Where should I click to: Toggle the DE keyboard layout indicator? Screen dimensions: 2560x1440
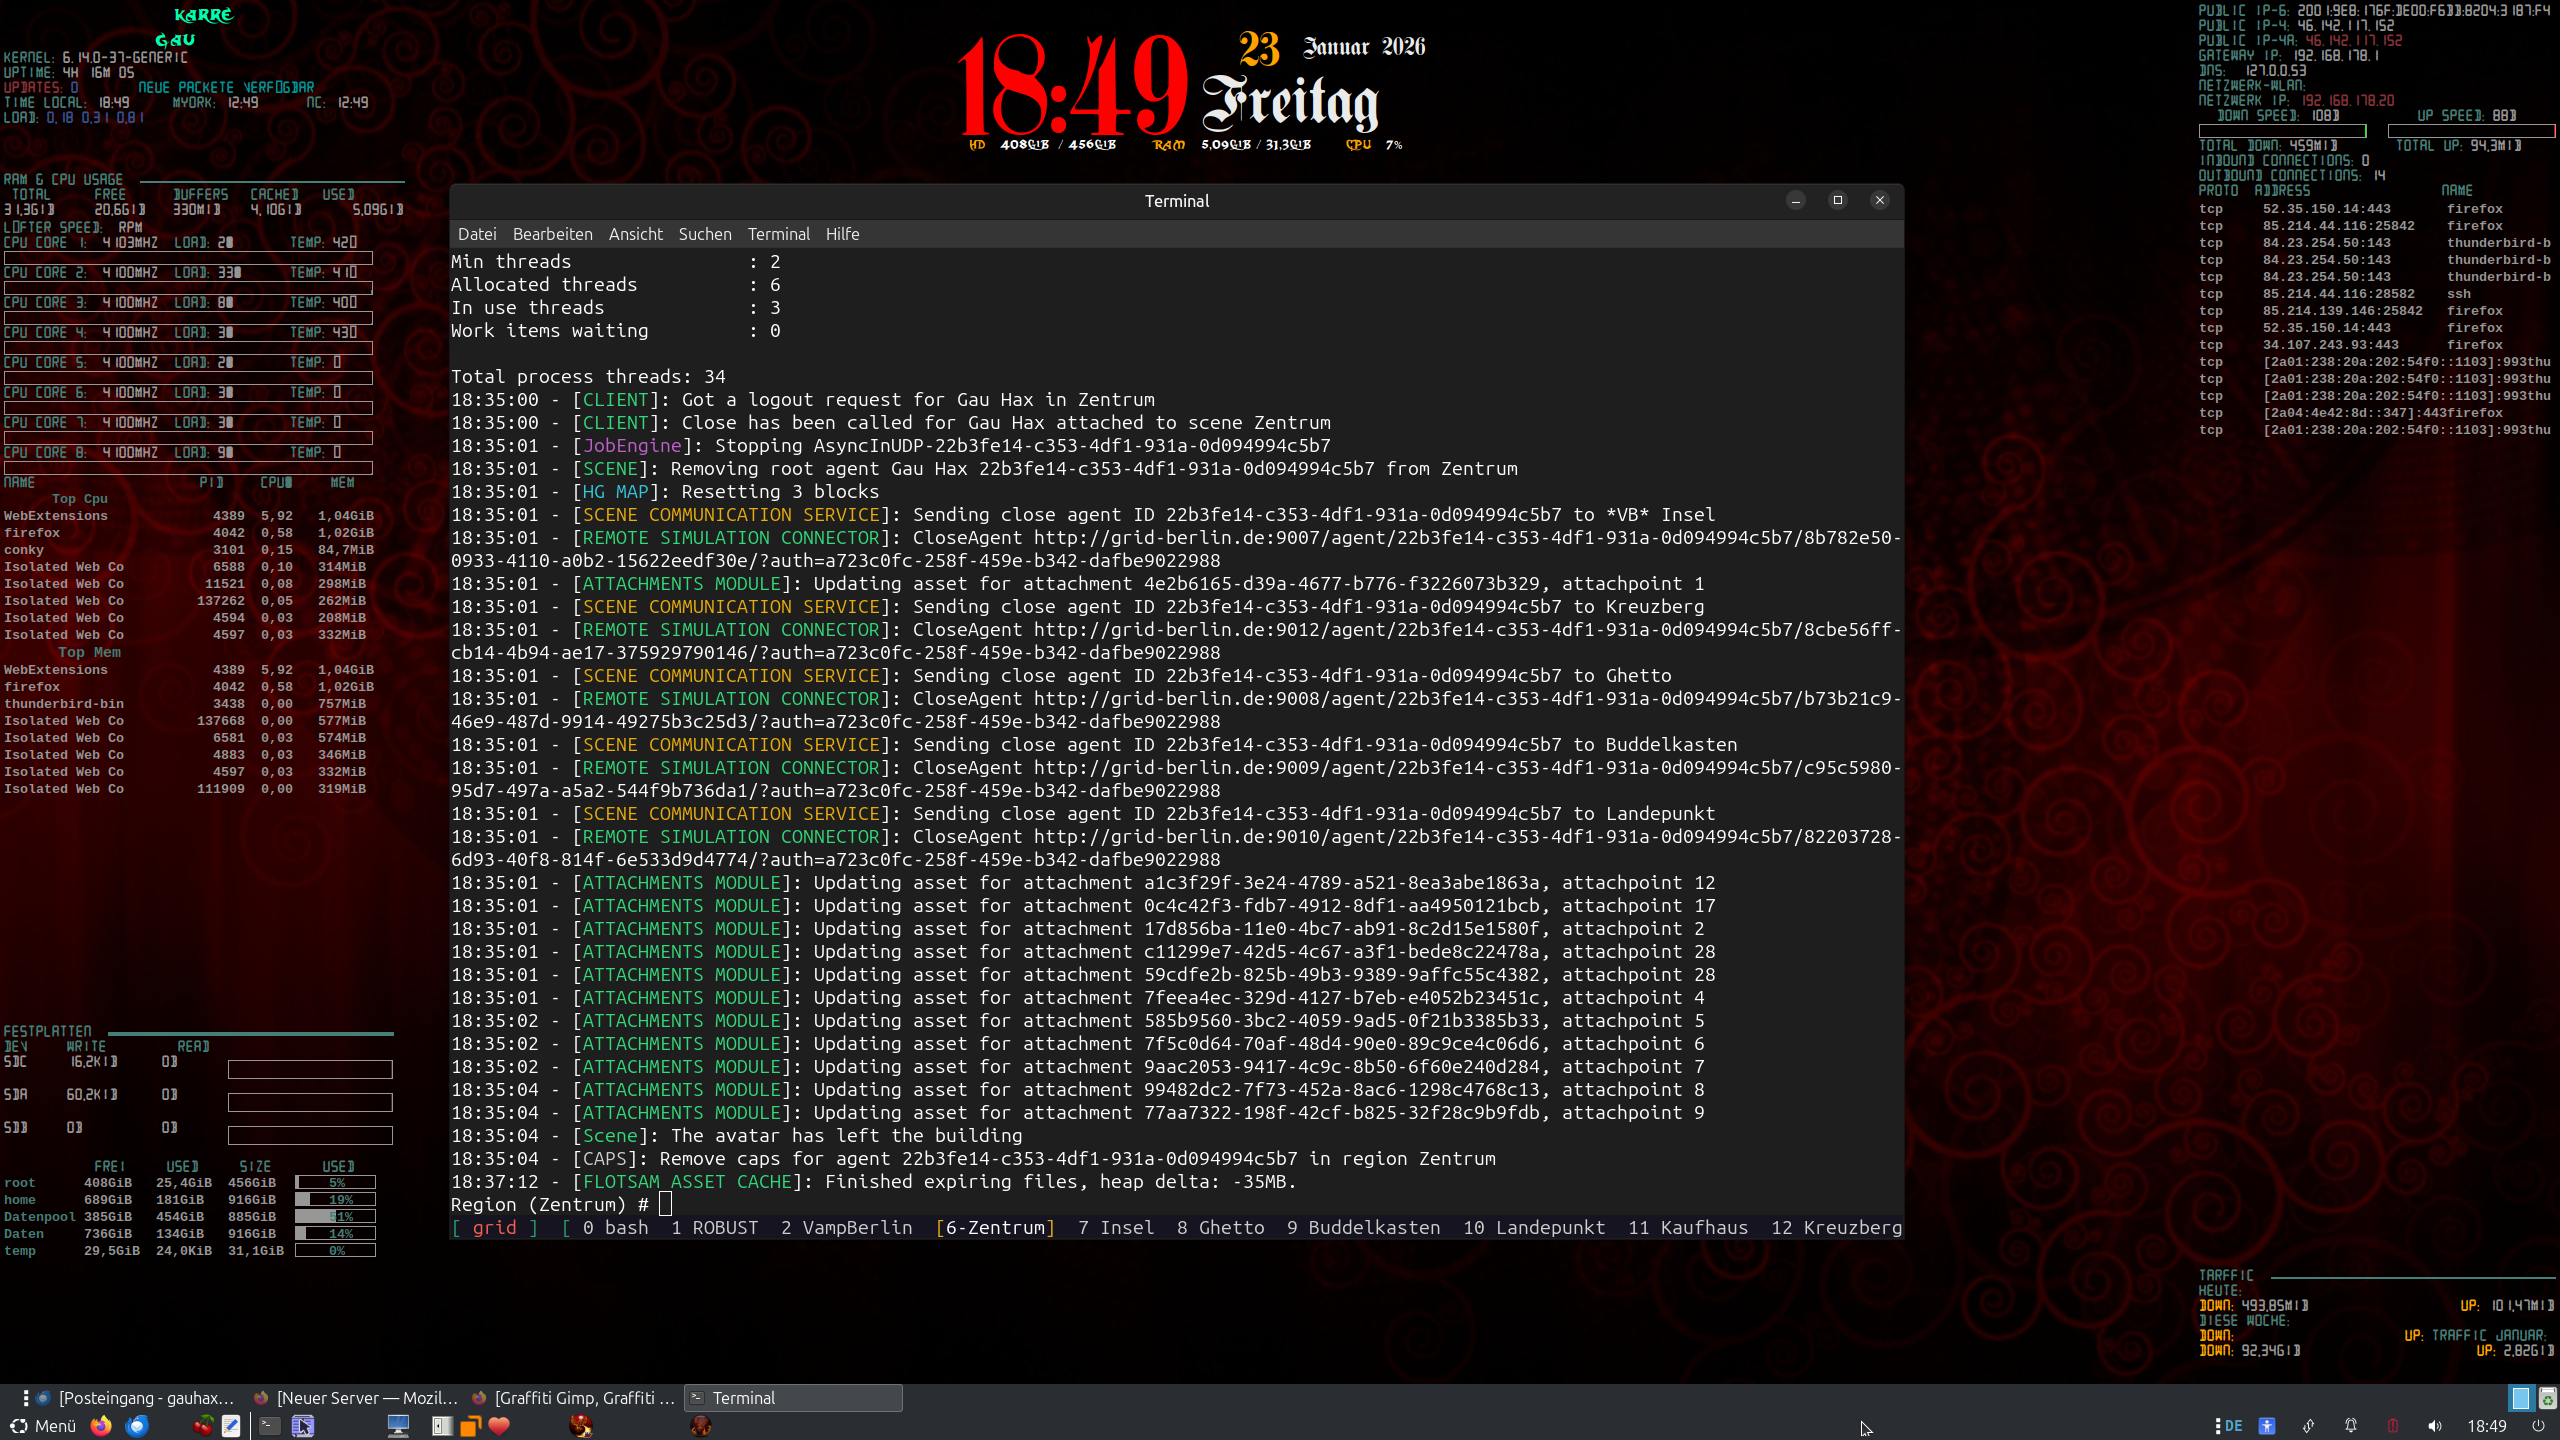(x=2233, y=1426)
